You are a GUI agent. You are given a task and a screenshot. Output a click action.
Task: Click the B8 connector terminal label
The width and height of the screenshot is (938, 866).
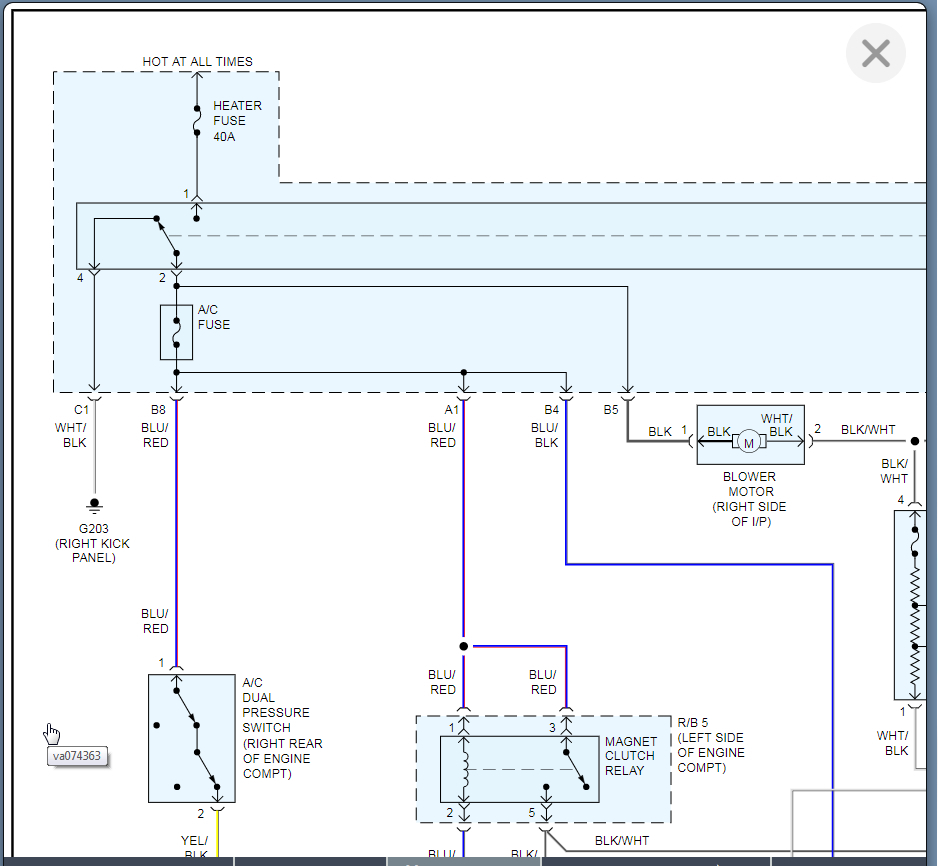pyautogui.click(x=158, y=409)
